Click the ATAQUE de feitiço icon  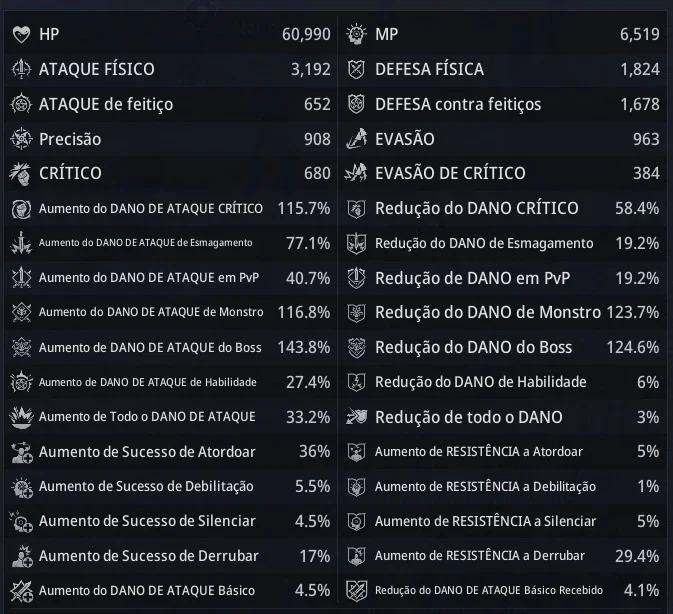tap(21, 104)
